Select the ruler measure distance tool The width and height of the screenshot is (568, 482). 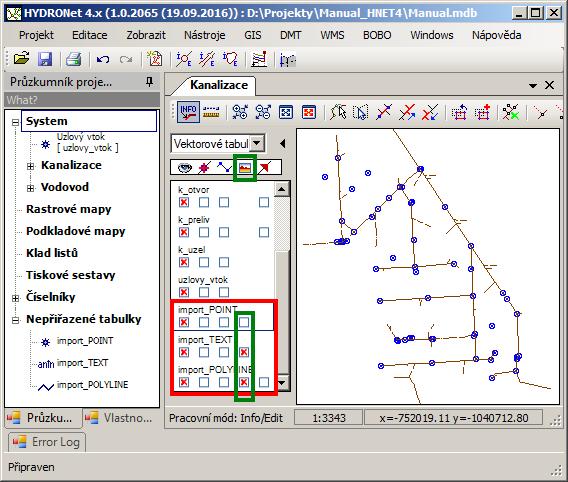click(x=211, y=112)
